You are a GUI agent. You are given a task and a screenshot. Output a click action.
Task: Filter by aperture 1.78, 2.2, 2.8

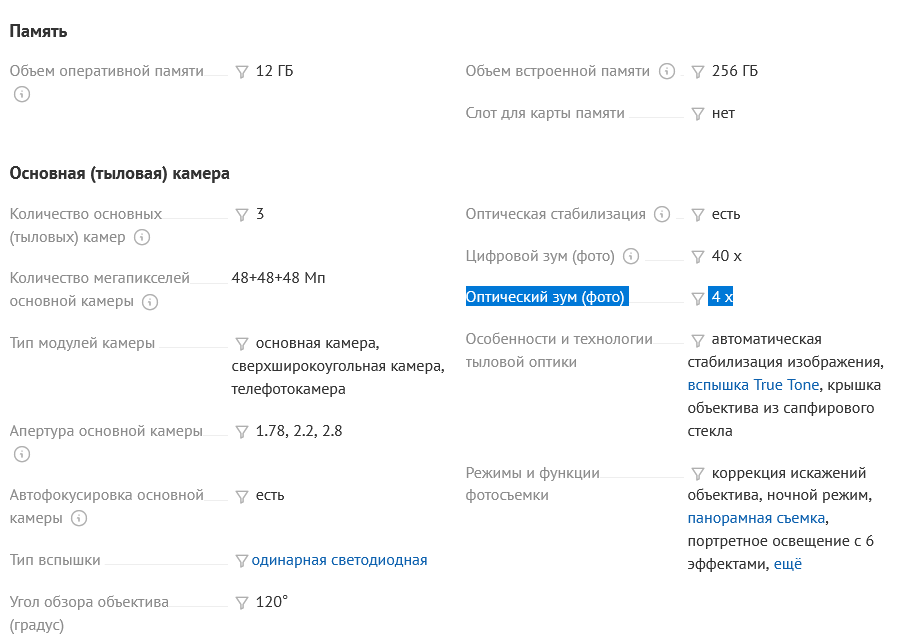(241, 432)
